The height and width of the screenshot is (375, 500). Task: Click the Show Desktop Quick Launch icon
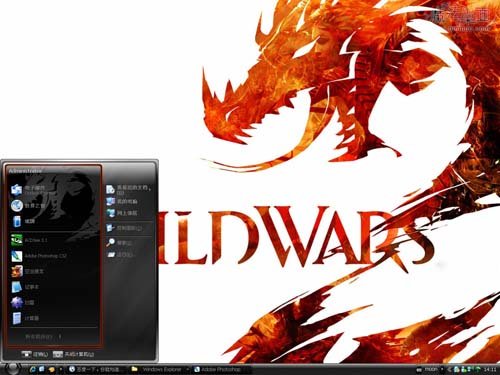tap(42, 369)
